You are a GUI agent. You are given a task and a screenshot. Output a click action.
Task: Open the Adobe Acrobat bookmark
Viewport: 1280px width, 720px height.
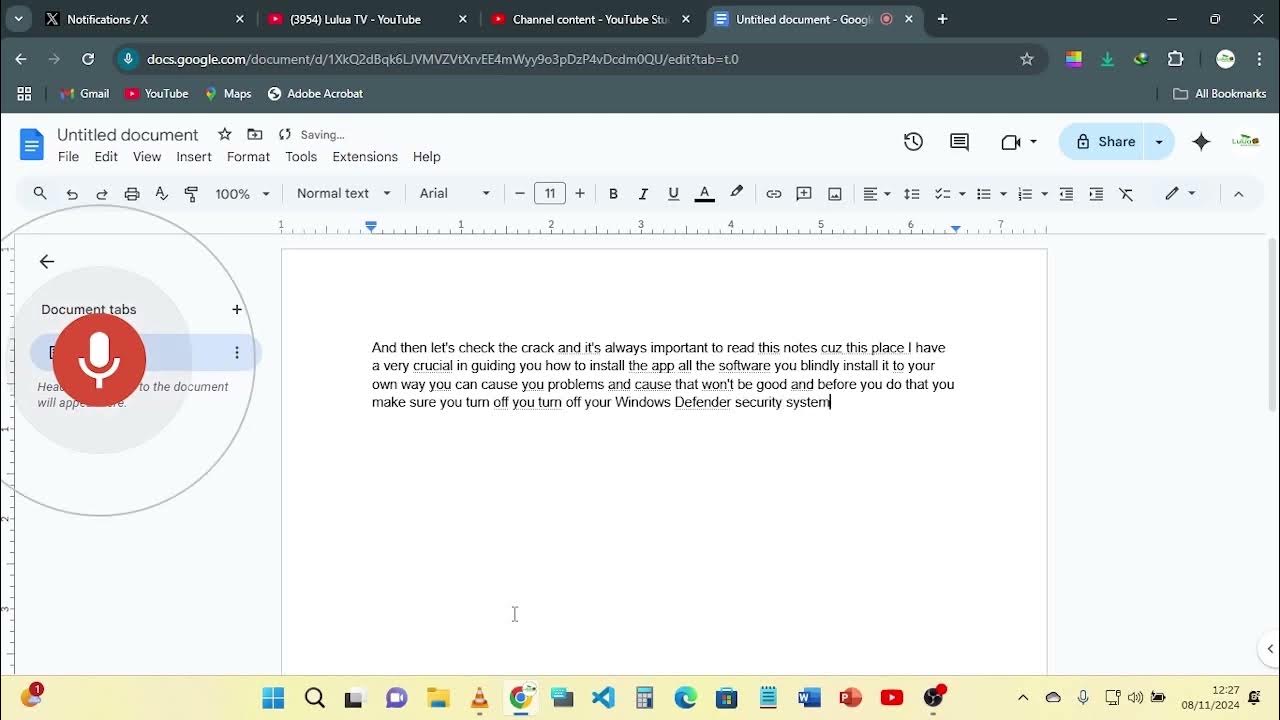[x=315, y=94]
